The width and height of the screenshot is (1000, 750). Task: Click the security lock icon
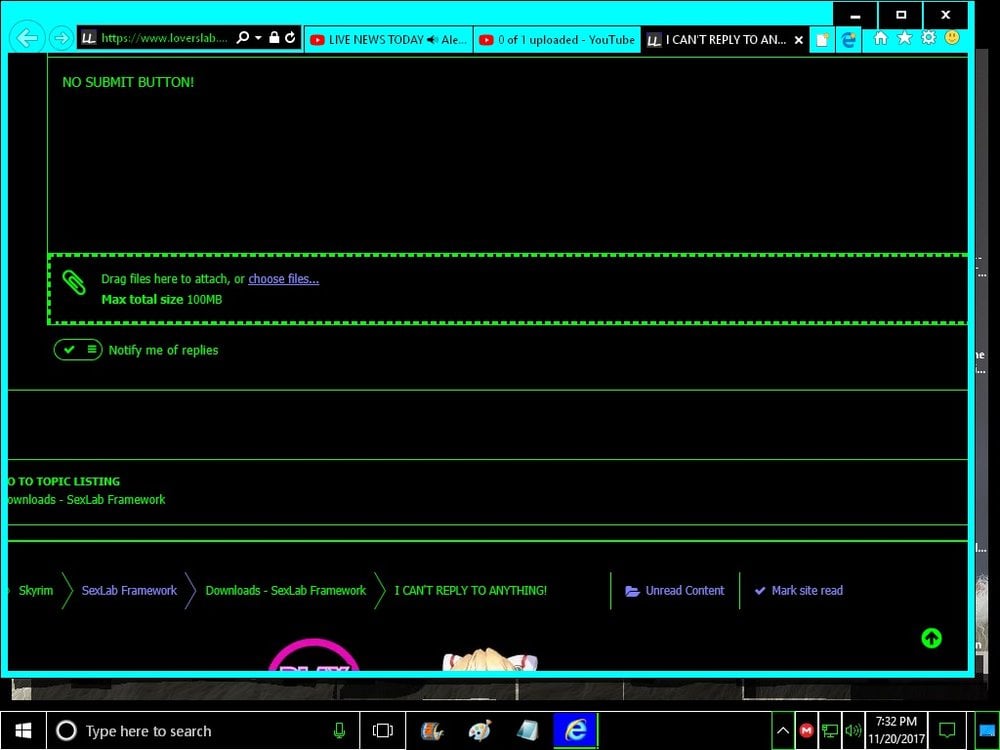click(274, 38)
